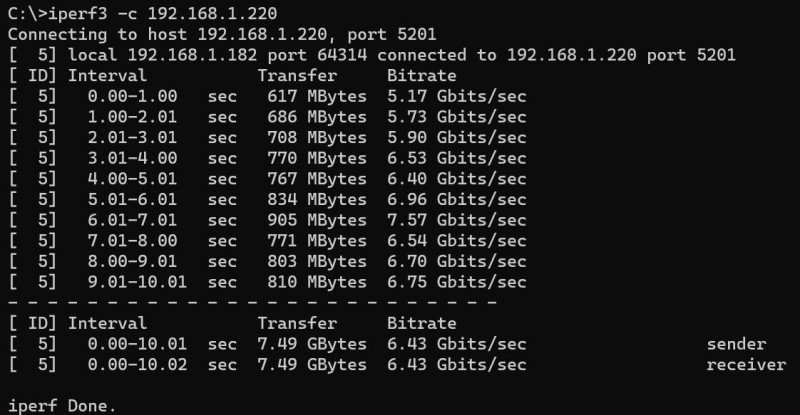Select the 5.73 Gbits/sec bitrate reading
The image size is (800, 415).
(456, 117)
